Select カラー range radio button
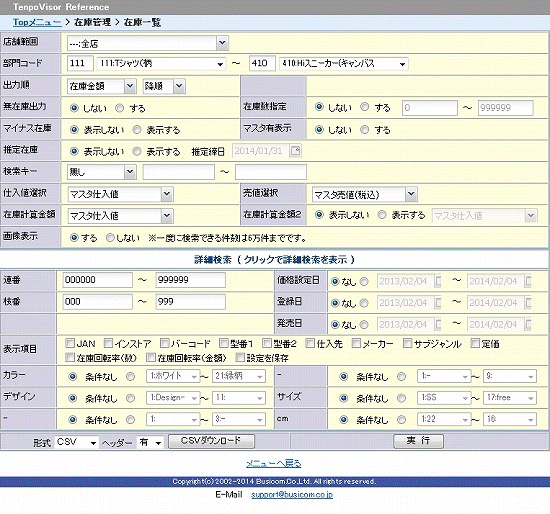Screen dimensions: 550x514 (130, 377)
